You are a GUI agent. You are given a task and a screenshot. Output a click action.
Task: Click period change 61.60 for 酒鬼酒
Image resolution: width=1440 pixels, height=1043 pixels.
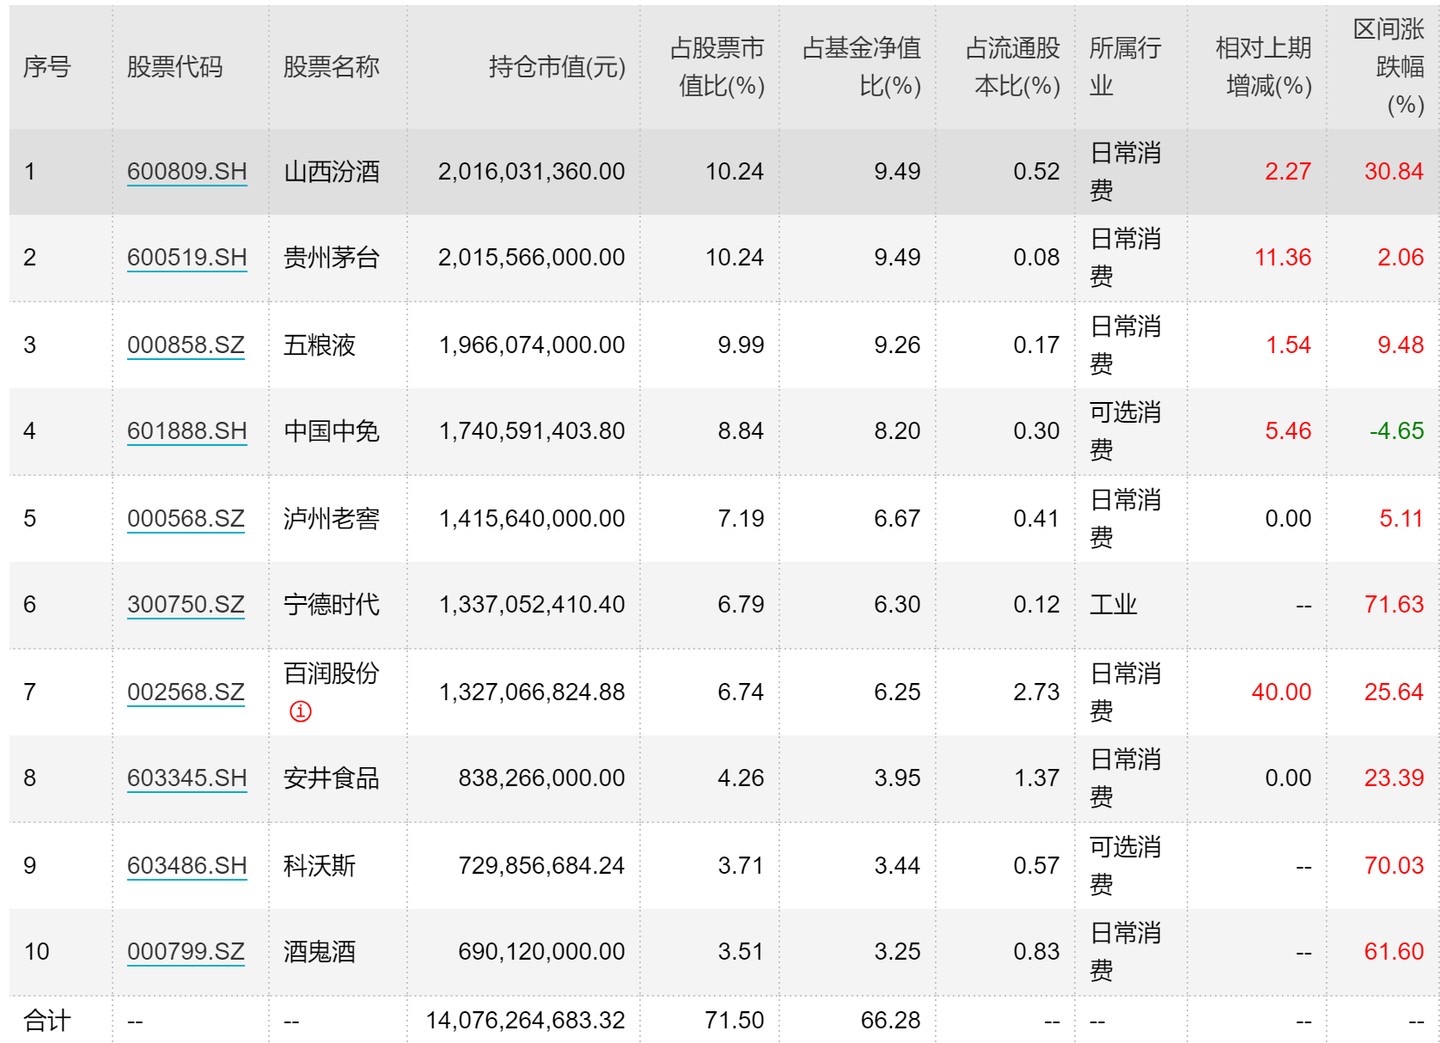tap(1394, 951)
